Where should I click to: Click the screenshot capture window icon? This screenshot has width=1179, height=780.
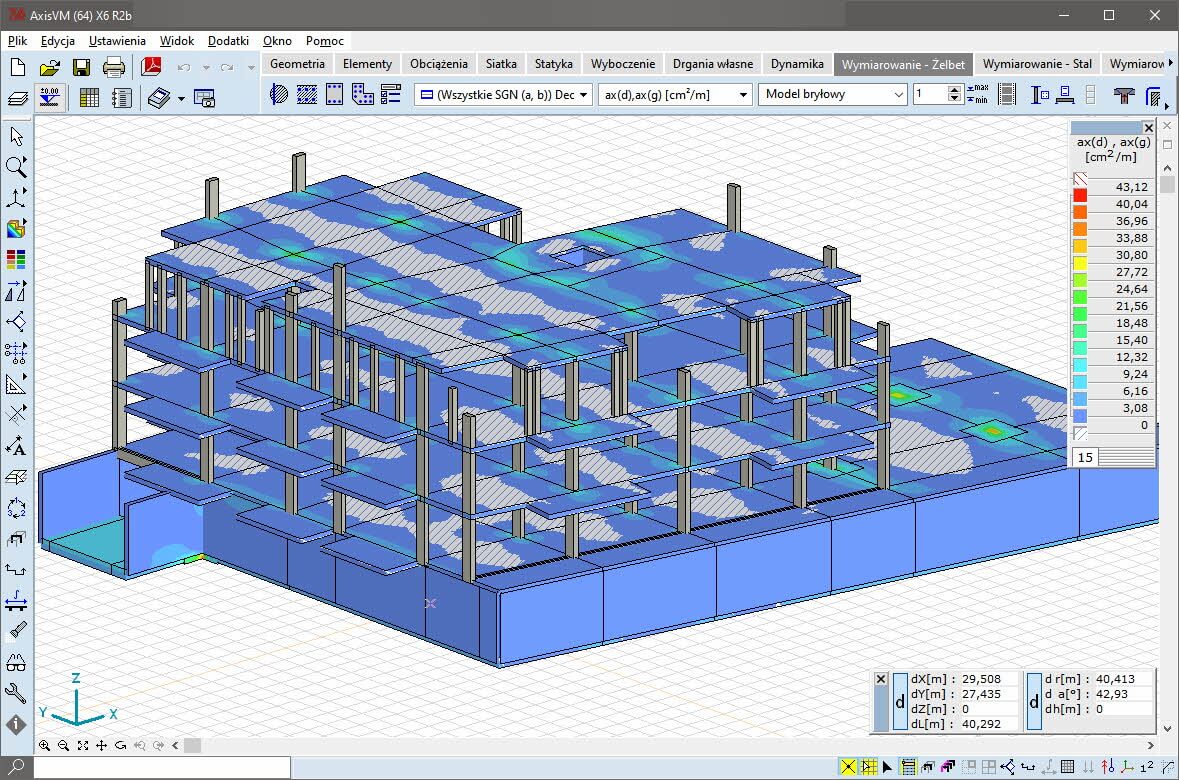[x=204, y=98]
